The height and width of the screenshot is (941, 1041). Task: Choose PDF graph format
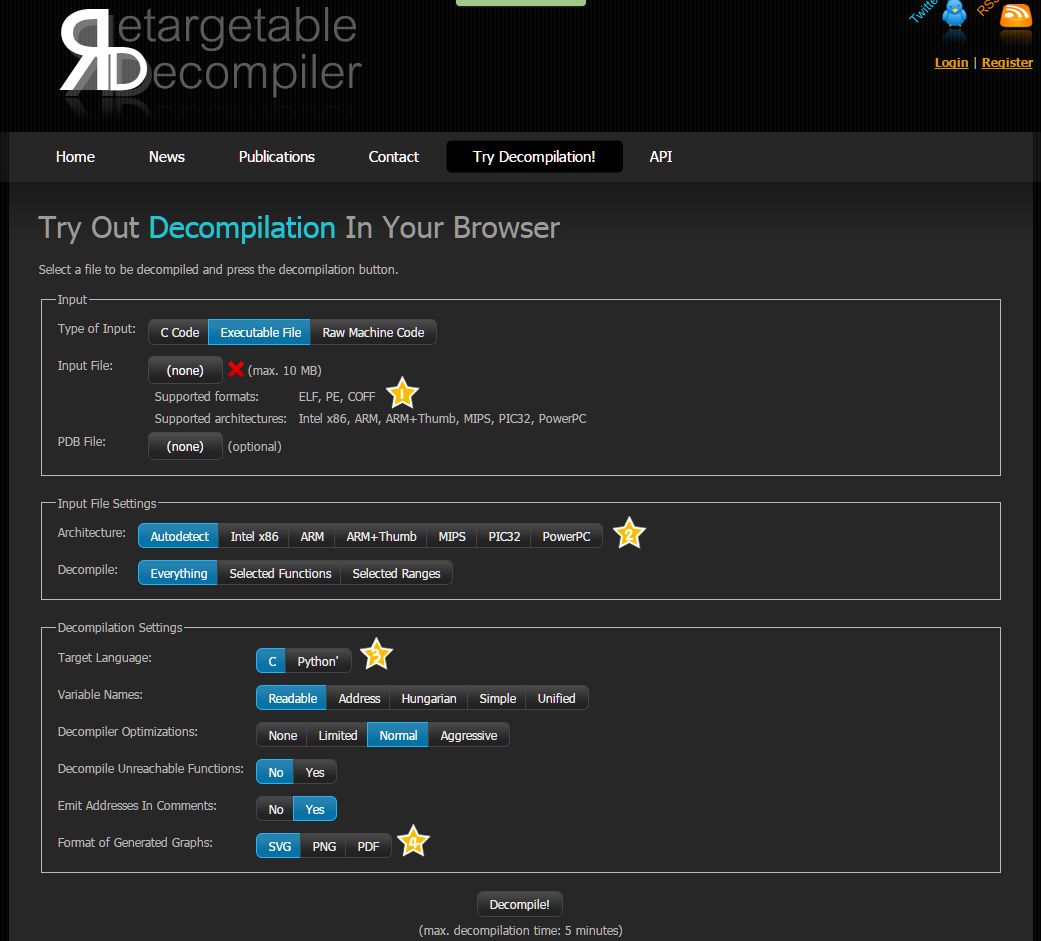pos(368,846)
